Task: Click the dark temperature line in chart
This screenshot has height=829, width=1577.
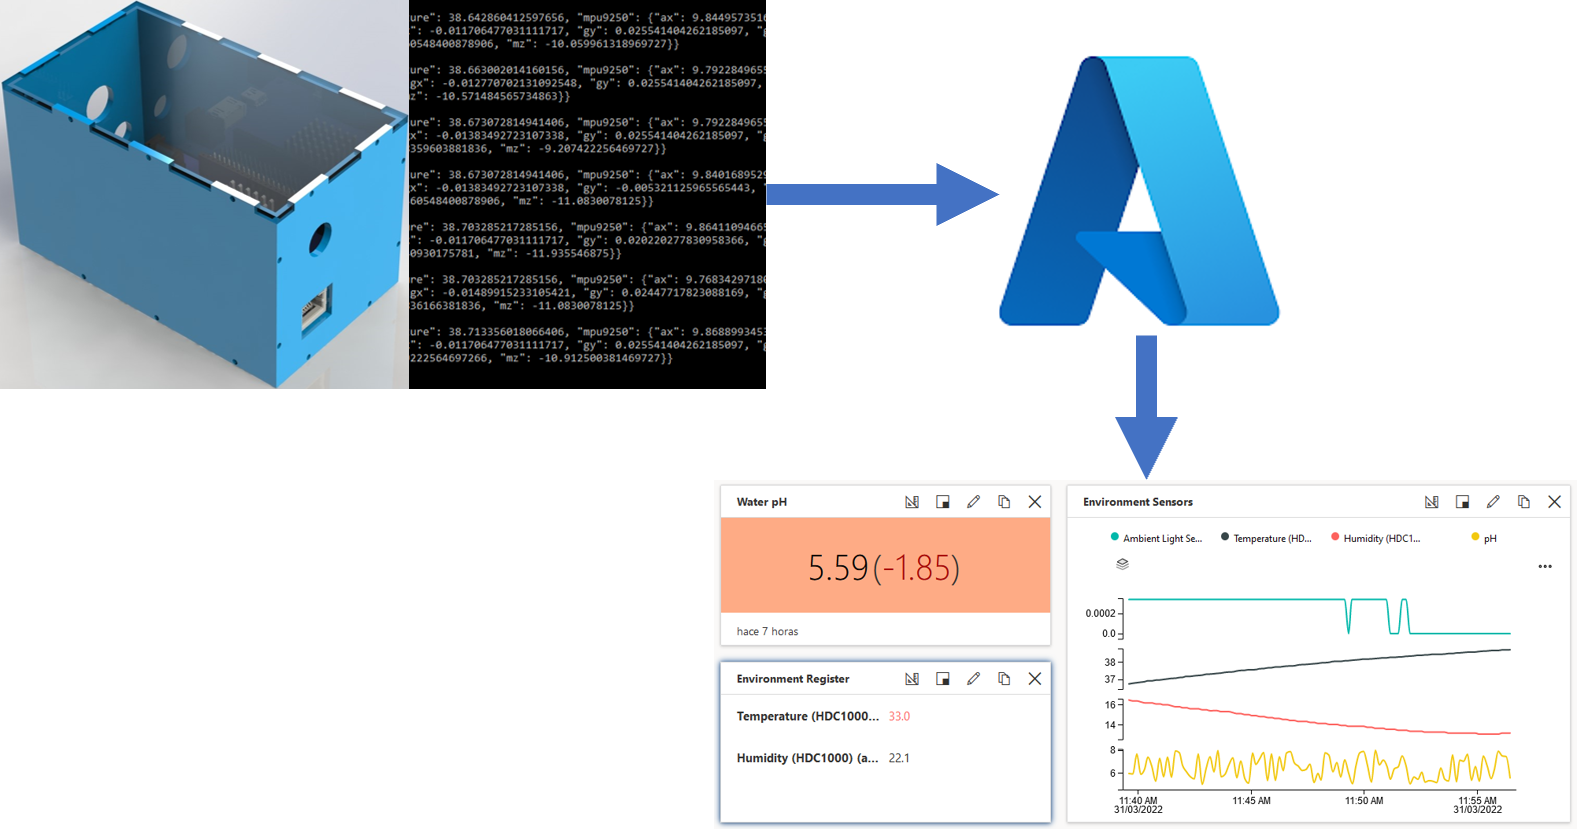Action: click(1320, 662)
